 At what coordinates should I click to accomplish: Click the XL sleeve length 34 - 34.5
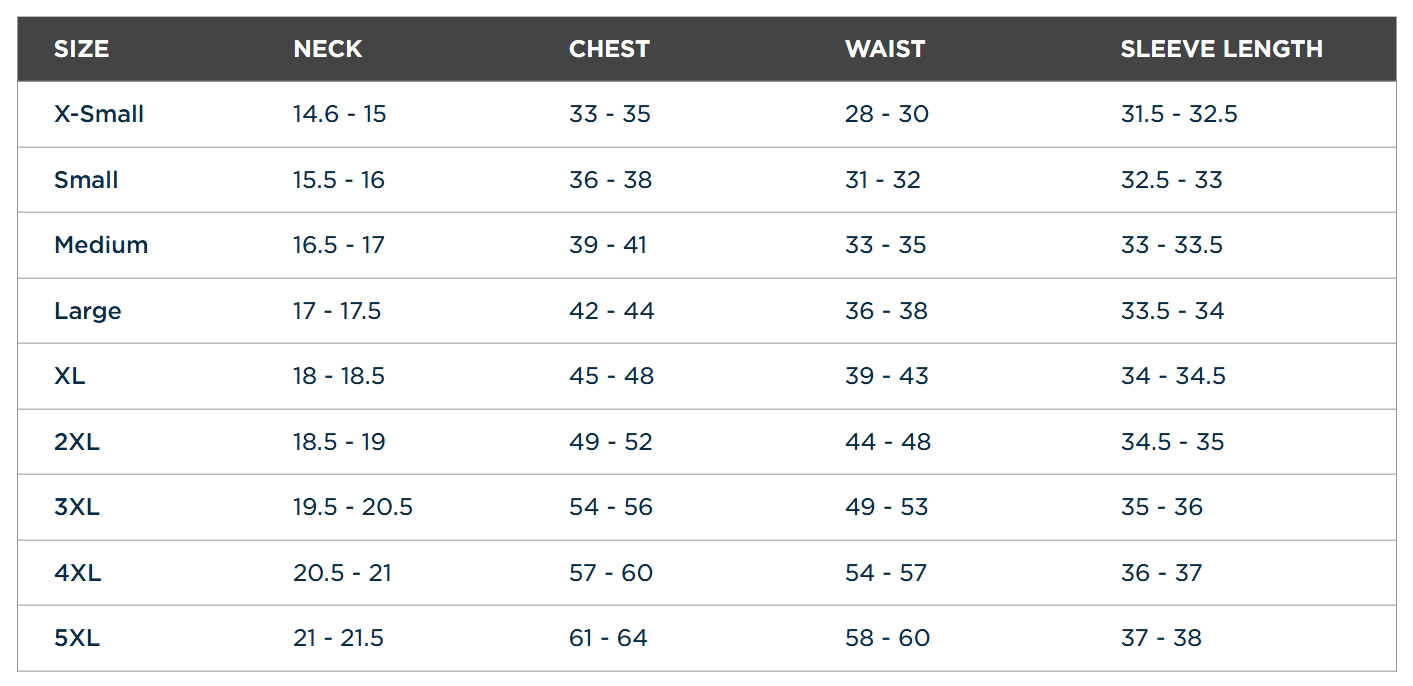tap(1173, 376)
